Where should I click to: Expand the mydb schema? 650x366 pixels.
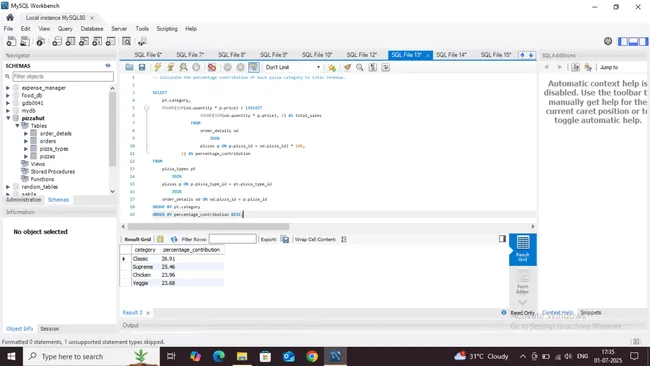(x=7, y=111)
